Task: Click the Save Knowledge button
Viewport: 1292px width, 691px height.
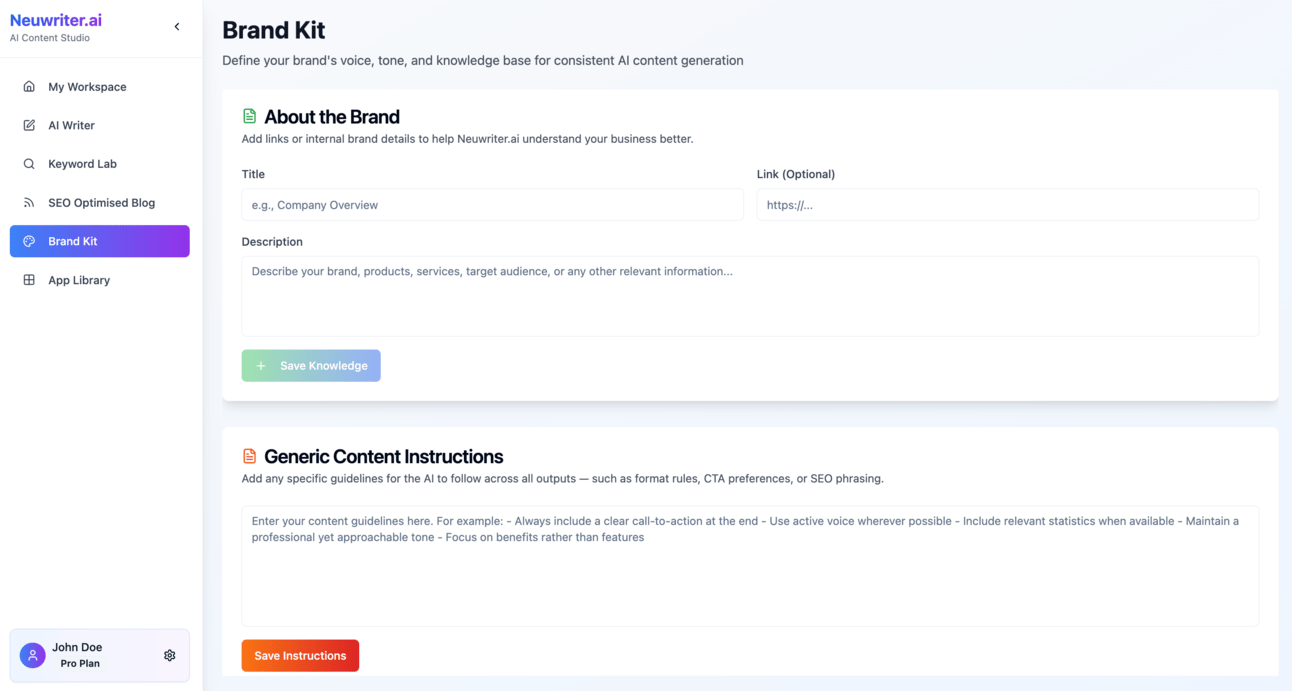Action: pyautogui.click(x=311, y=366)
